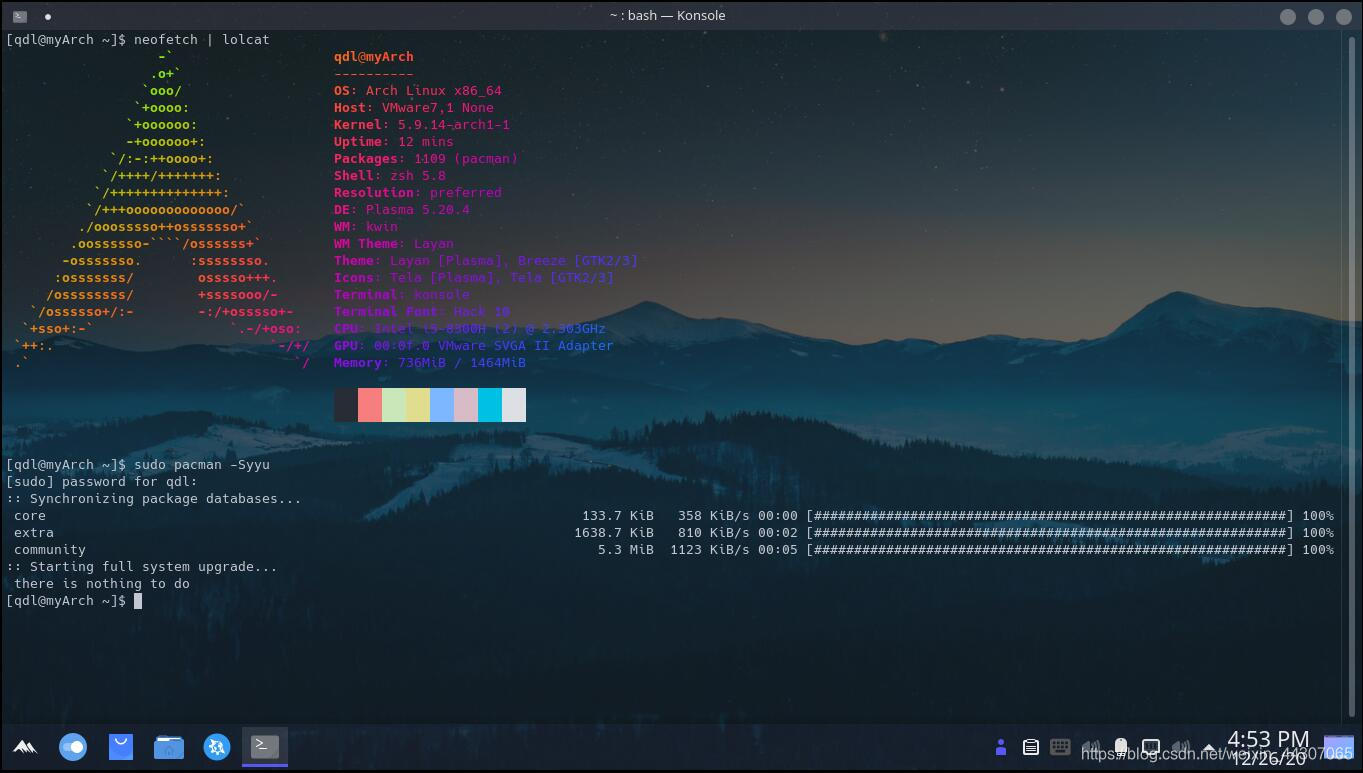Toggle the pin dot button in title bar
This screenshot has height=773, width=1363.
48,16
